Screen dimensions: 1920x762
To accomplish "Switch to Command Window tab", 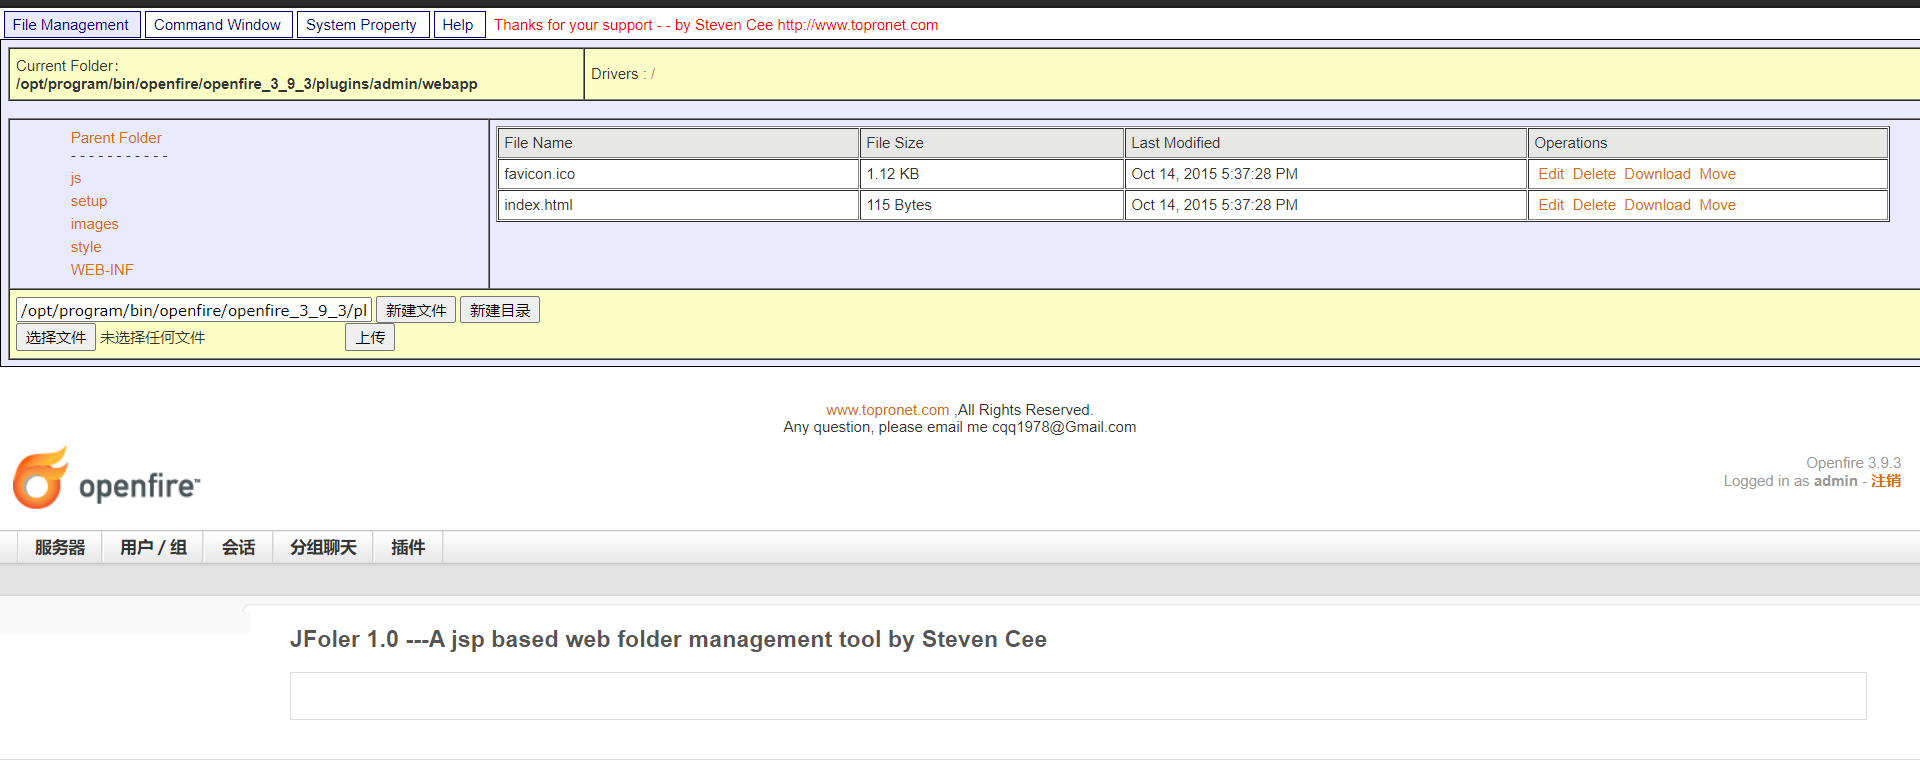I will pyautogui.click(x=218, y=25).
